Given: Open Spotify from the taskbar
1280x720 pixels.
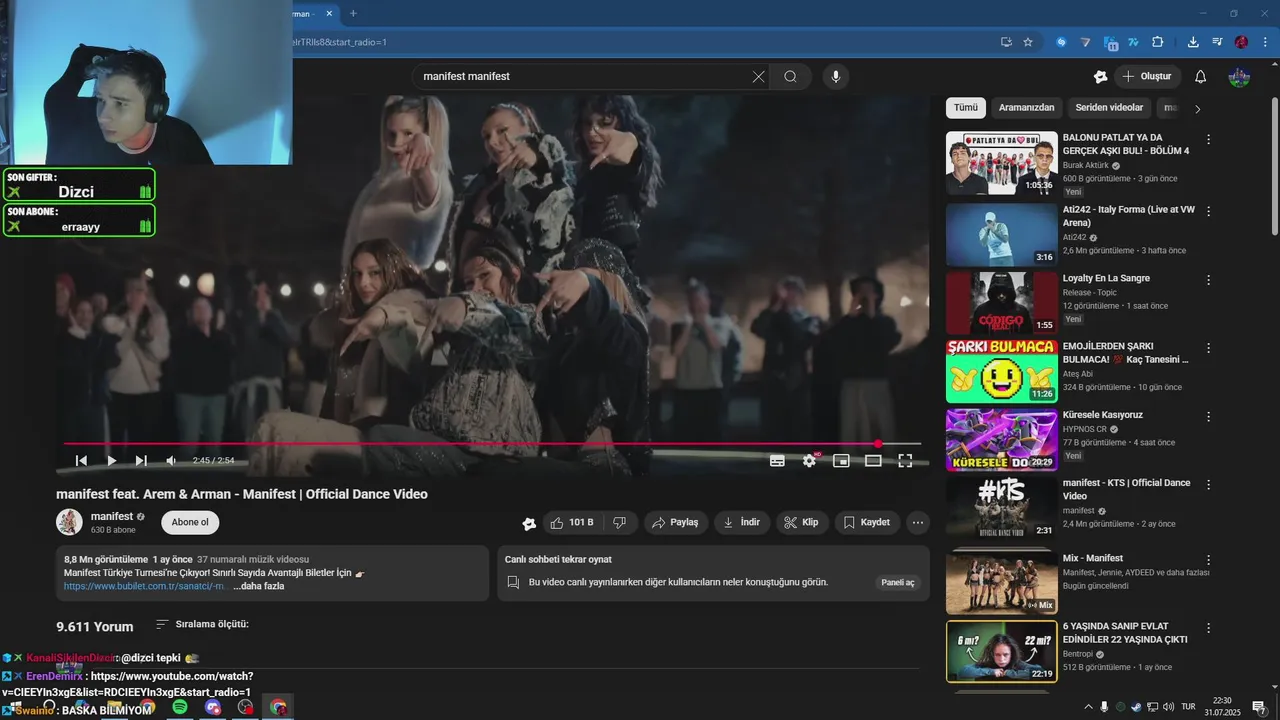Looking at the screenshot, I should pyautogui.click(x=180, y=707).
